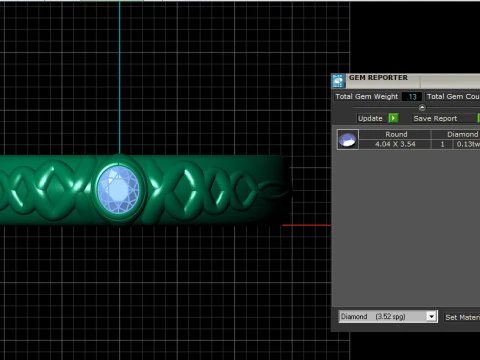This screenshot has height=360, width=480.
Task: Click the gem quantity '1' cell
Action: 442,144
